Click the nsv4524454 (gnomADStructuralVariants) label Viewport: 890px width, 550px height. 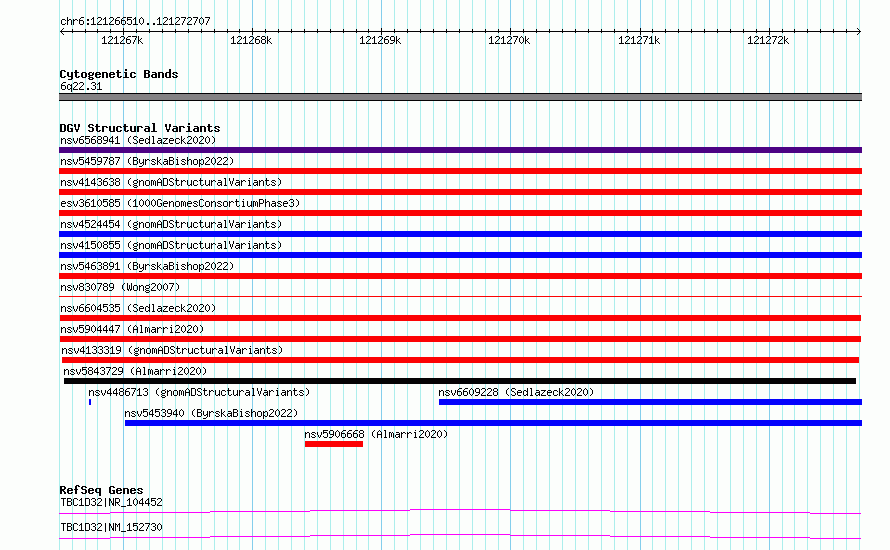pyautogui.click(x=171, y=224)
